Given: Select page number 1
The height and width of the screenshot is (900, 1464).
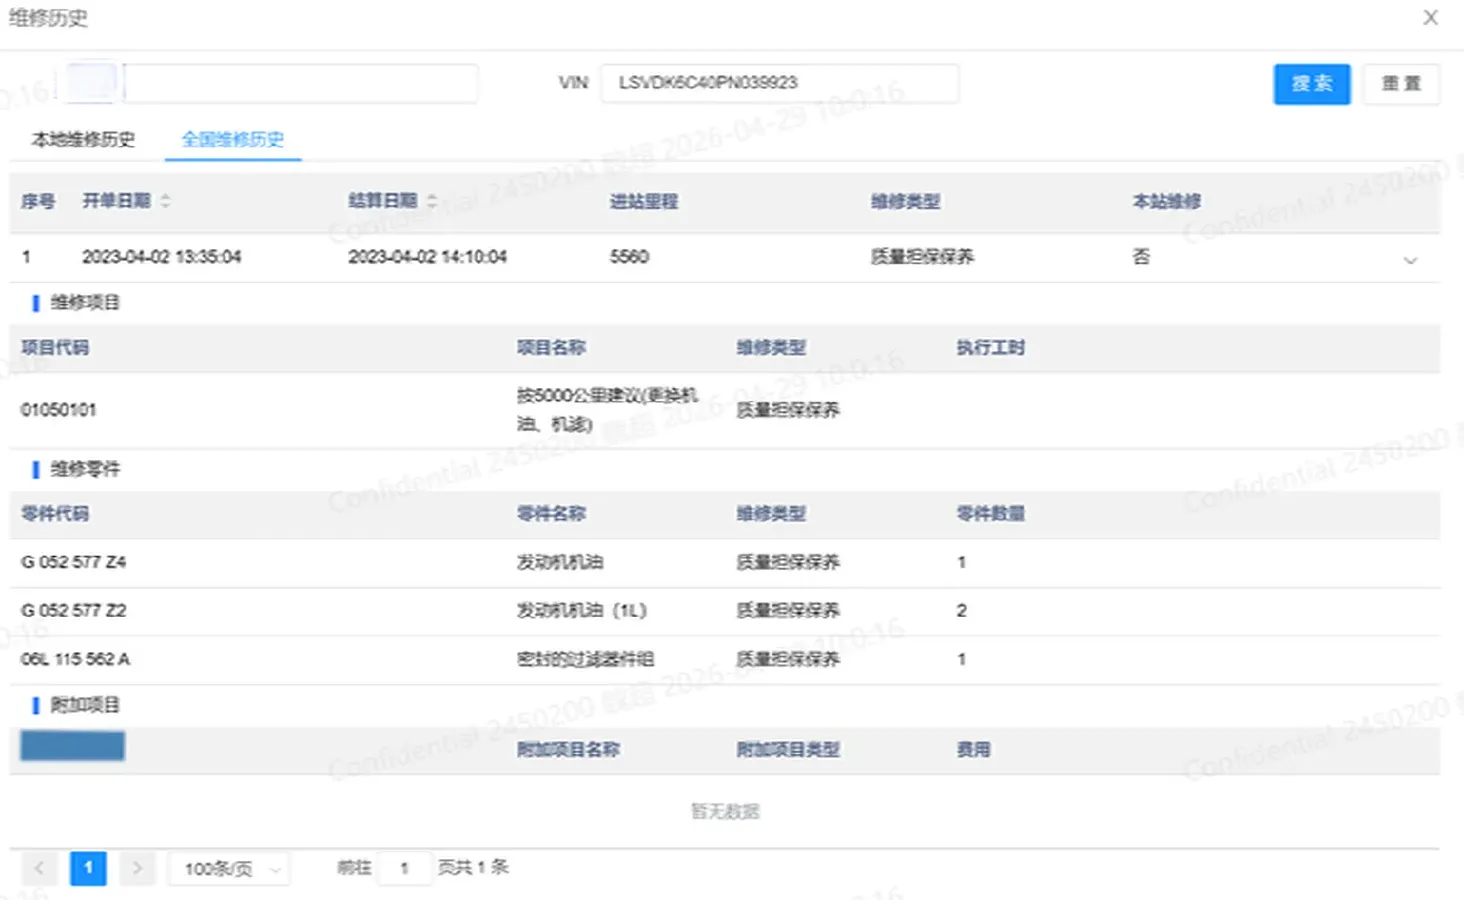Looking at the screenshot, I should pyautogui.click(x=88, y=868).
